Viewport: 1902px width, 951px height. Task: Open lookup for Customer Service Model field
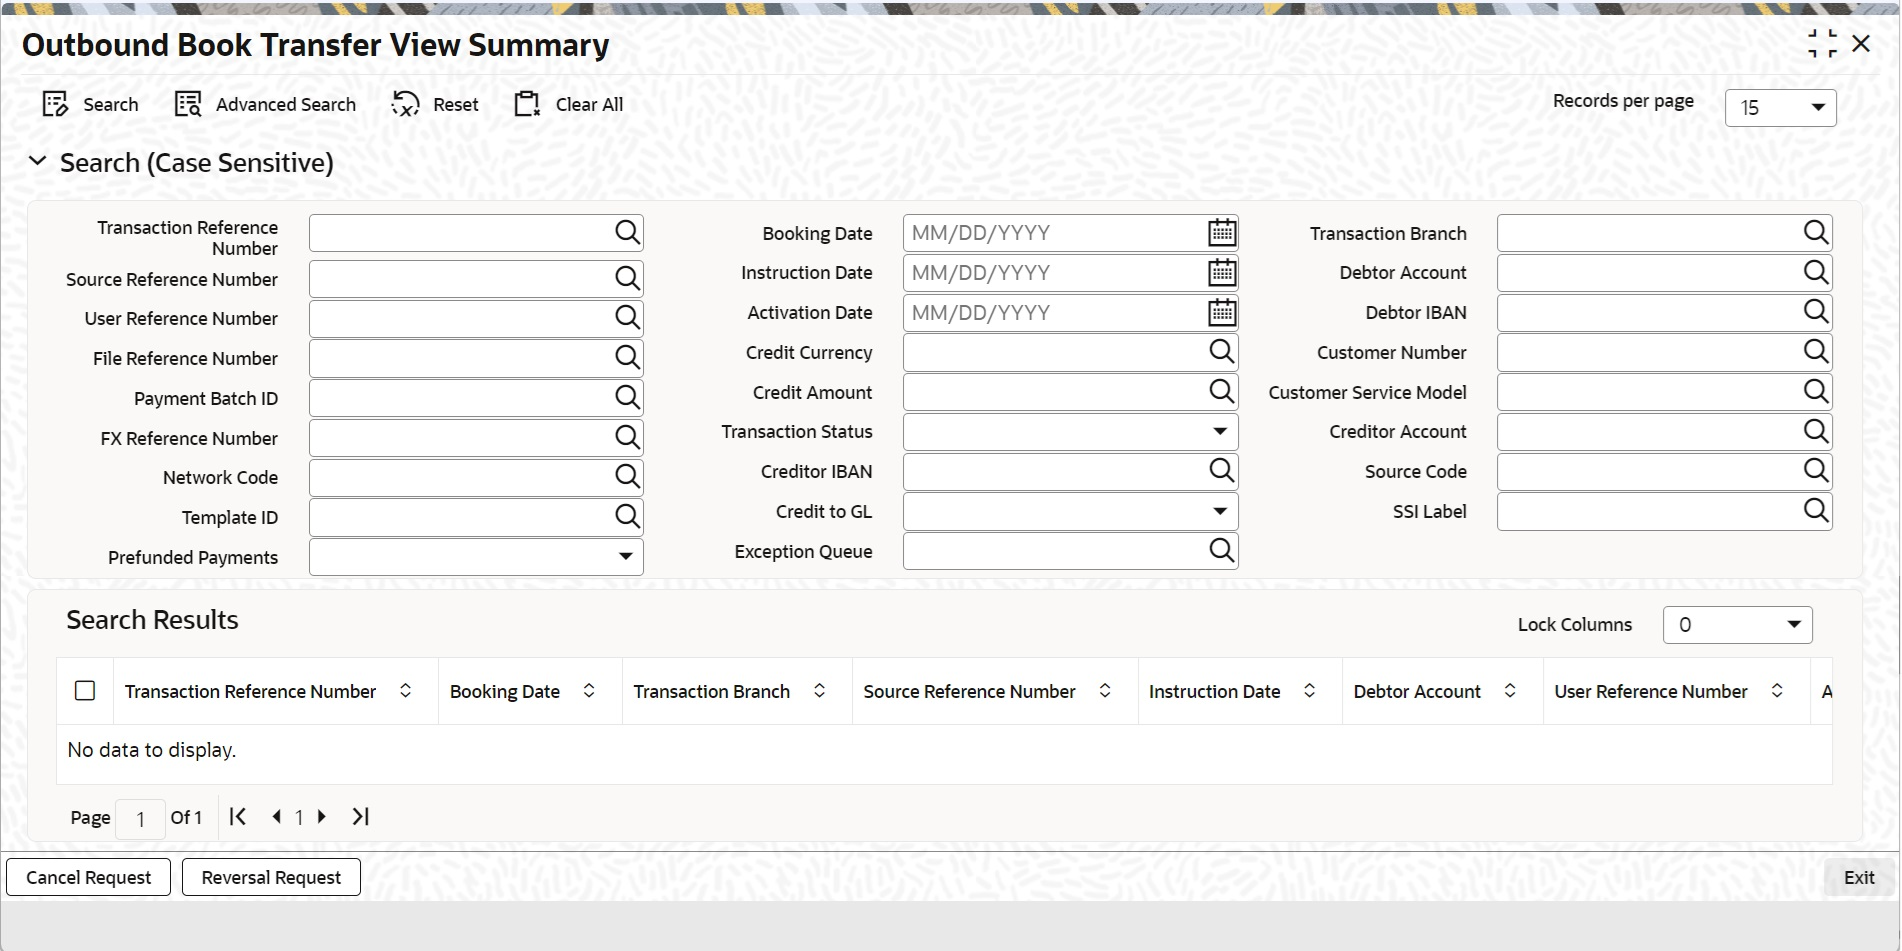point(1816,392)
